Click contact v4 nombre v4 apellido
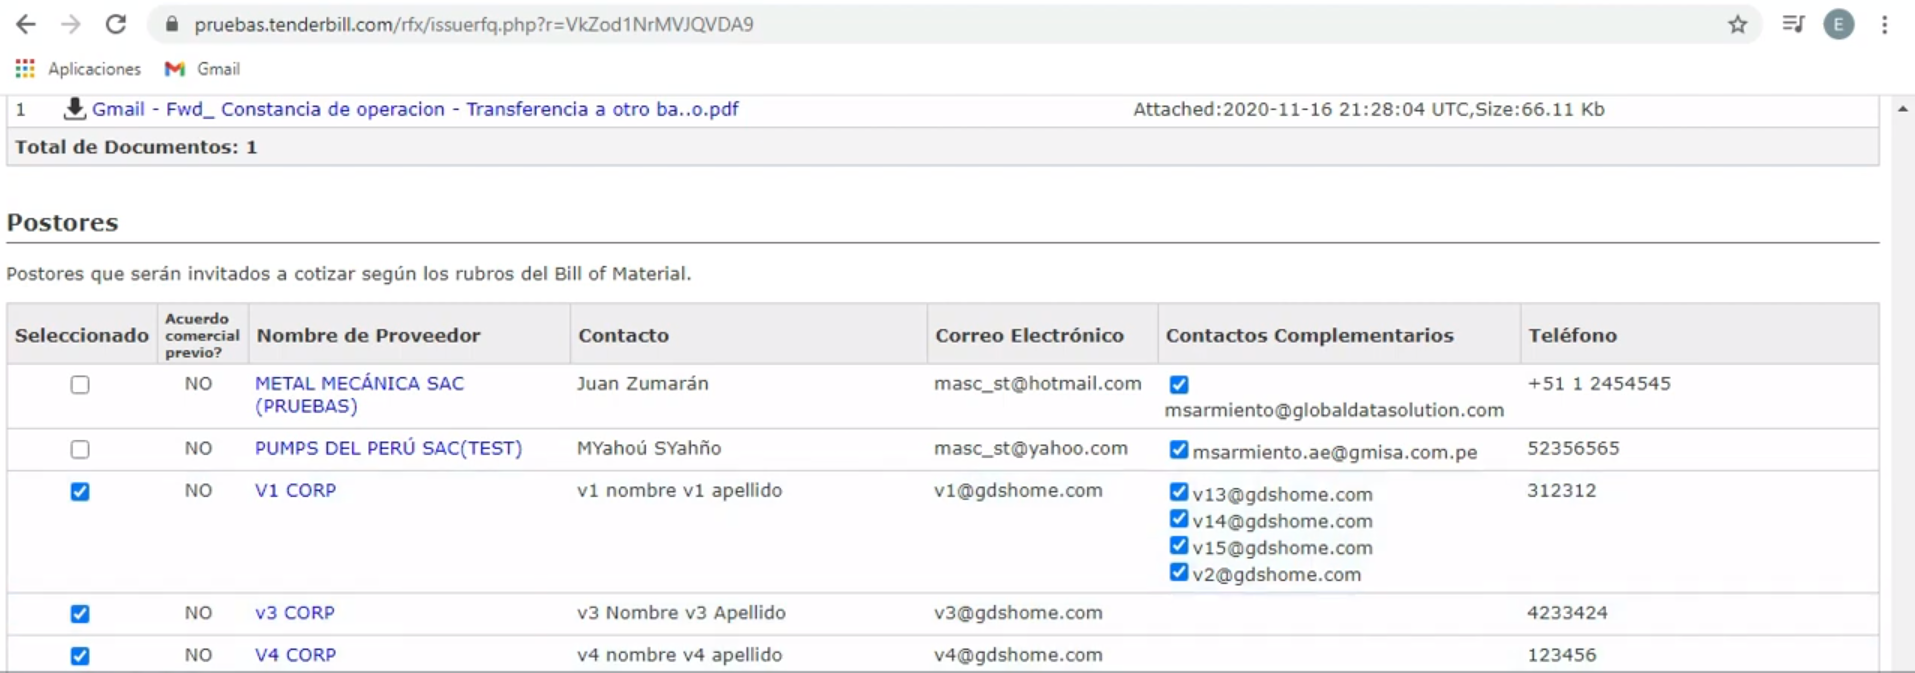The width and height of the screenshot is (1915, 673). coord(679,654)
